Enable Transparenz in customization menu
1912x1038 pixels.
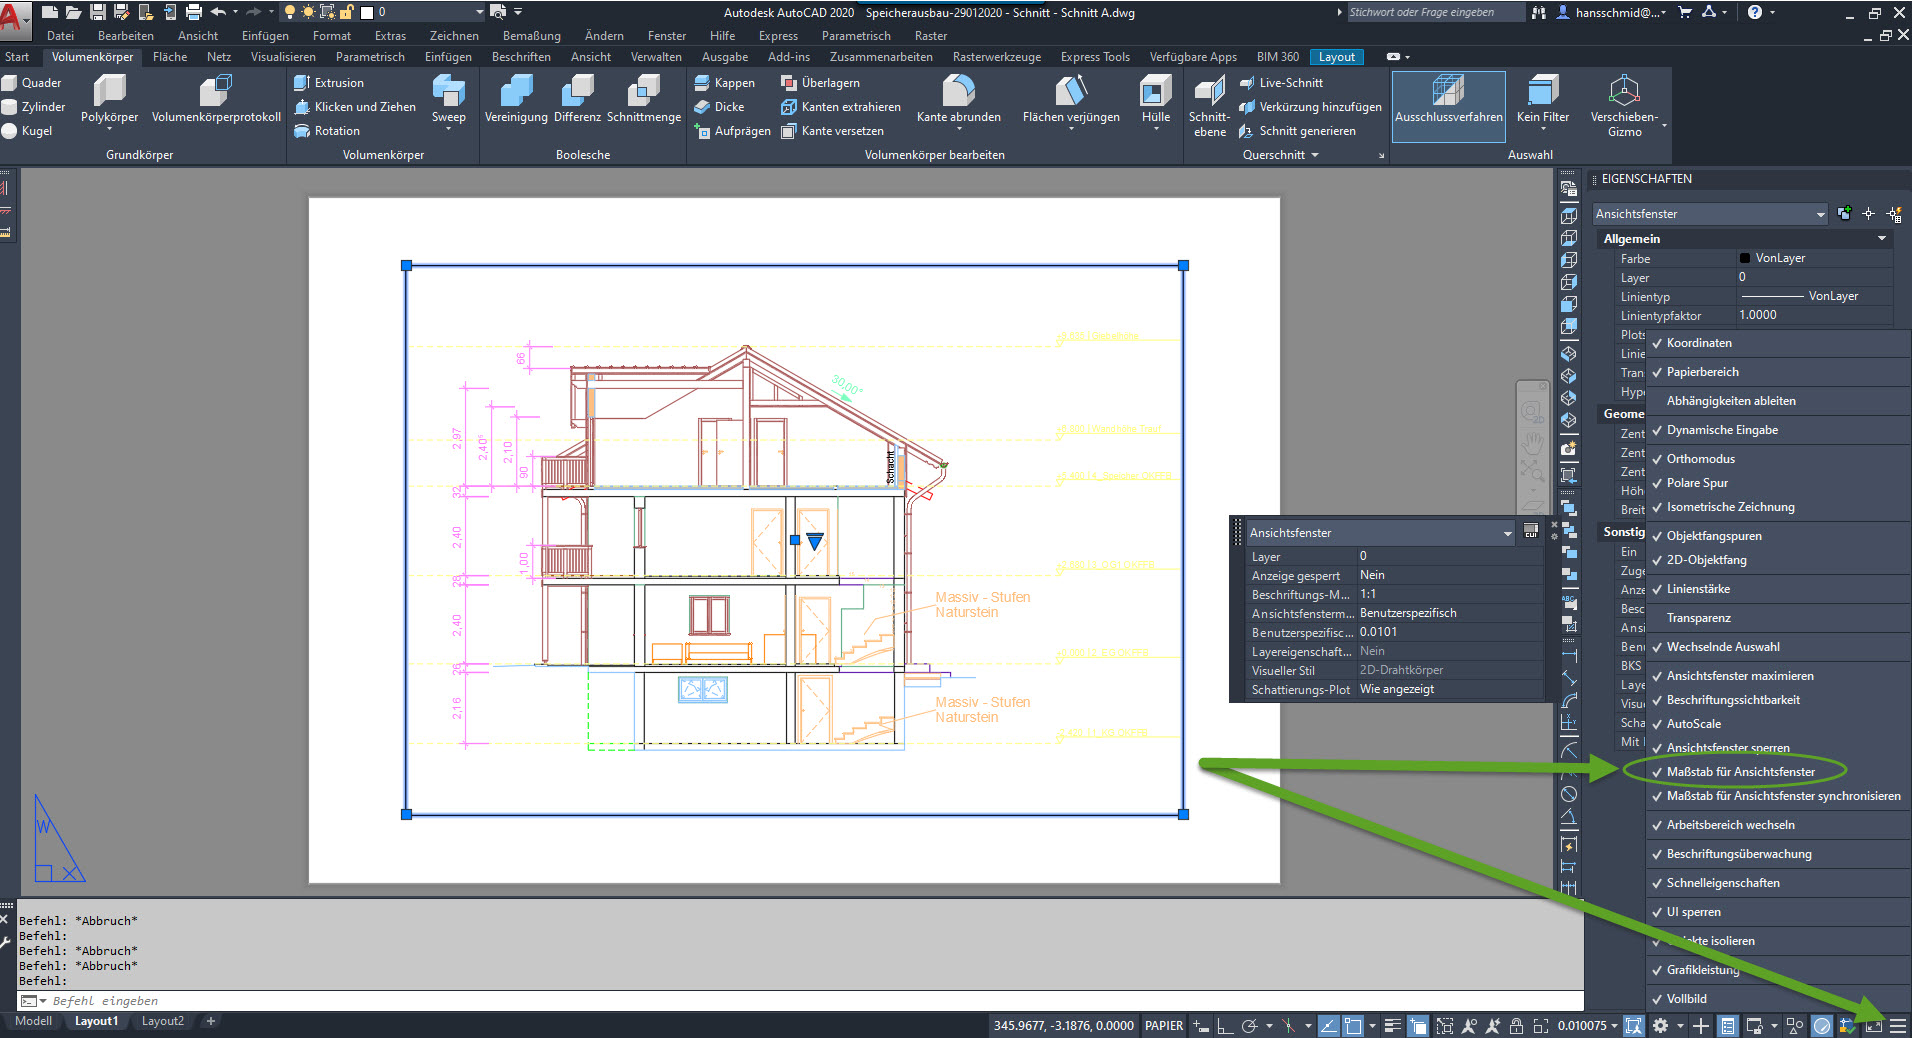coord(1698,618)
